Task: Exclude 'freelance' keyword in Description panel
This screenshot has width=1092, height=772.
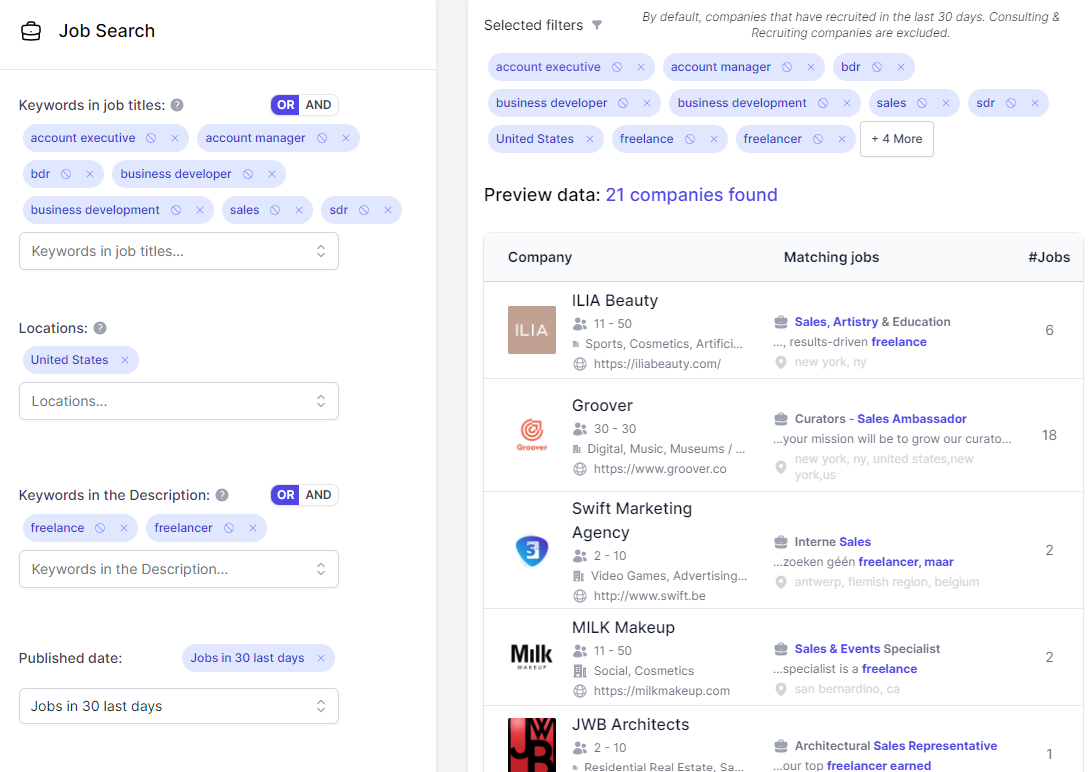Action: coord(100,528)
